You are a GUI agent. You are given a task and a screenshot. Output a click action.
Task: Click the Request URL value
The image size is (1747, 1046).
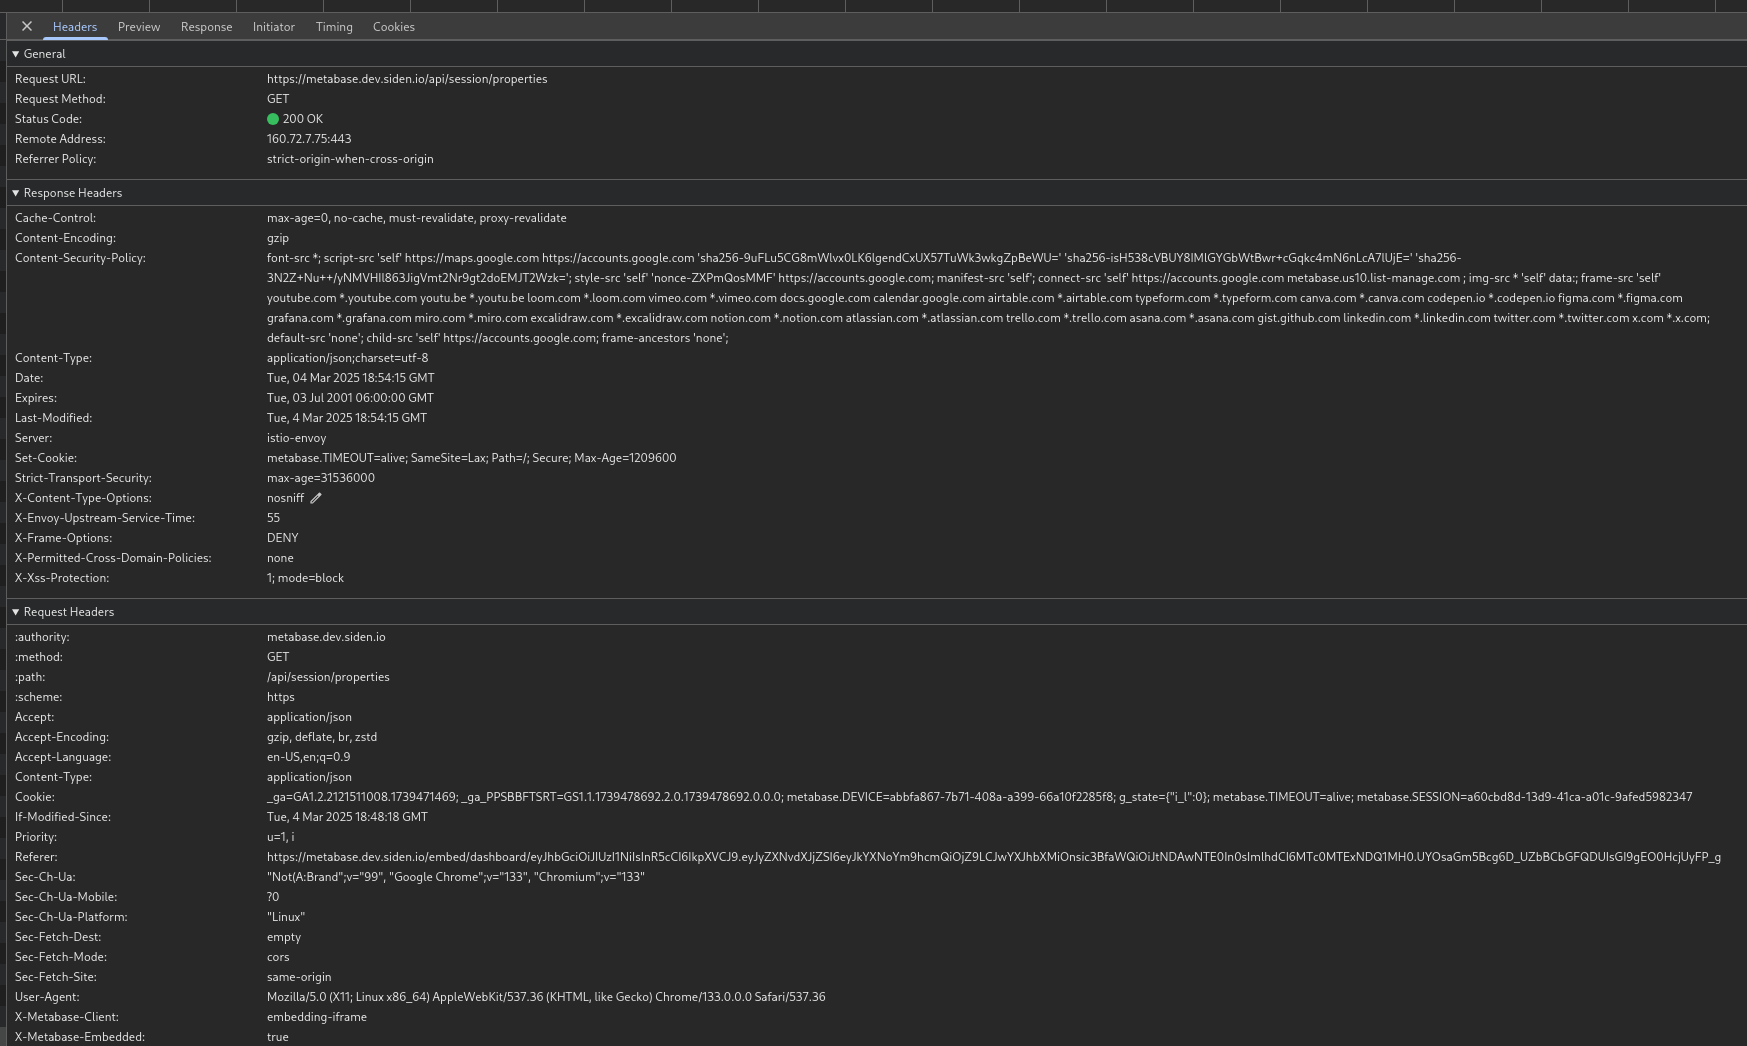407,79
